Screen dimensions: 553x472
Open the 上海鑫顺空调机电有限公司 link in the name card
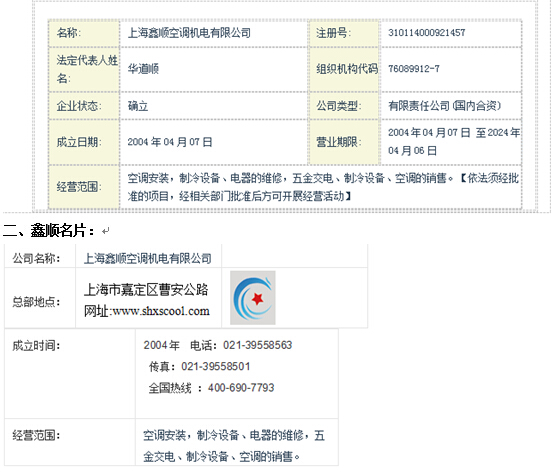coord(147,259)
